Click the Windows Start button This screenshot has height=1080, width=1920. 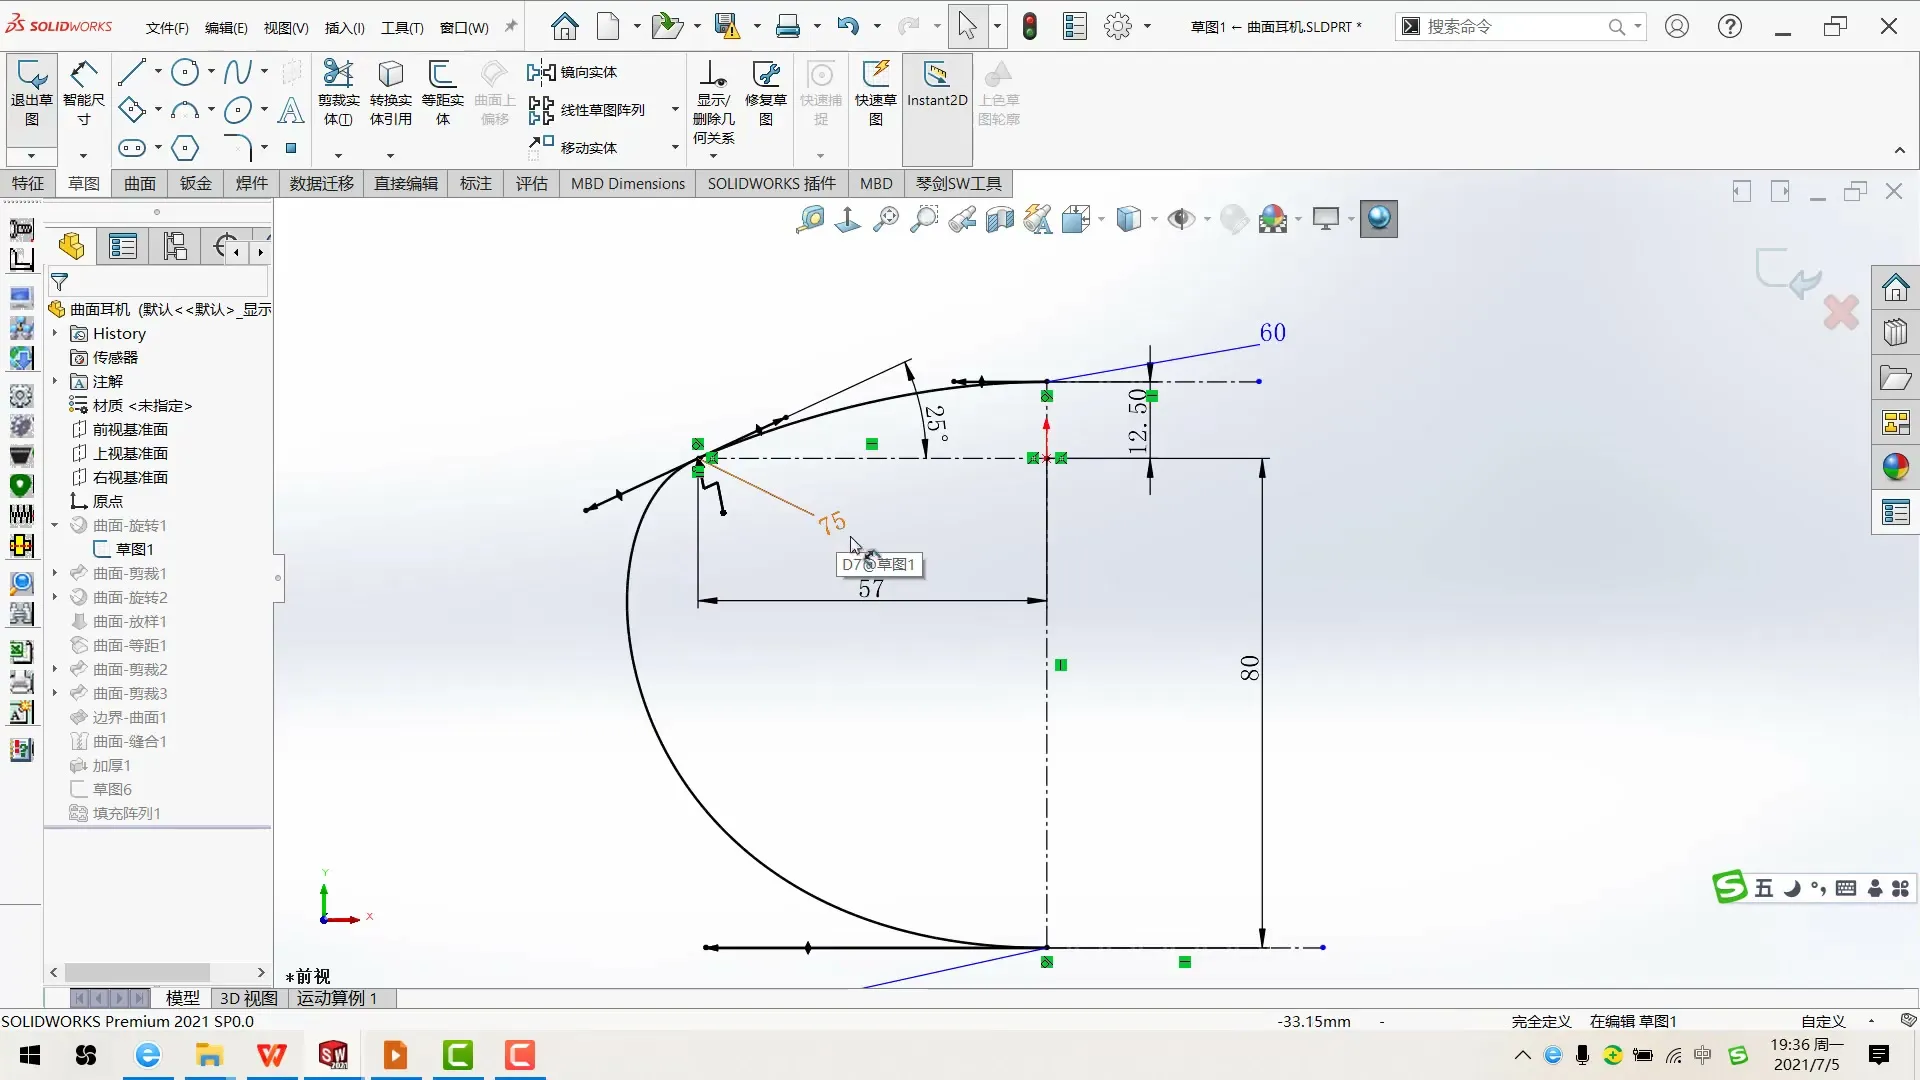(29, 1055)
